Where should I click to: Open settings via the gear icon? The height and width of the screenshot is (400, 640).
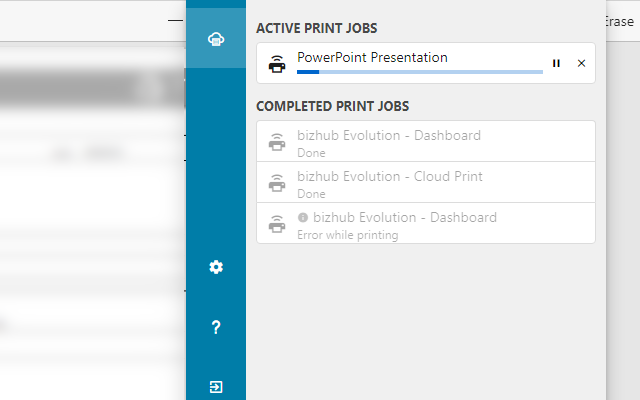pyautogui.click(x=216, y=267)
